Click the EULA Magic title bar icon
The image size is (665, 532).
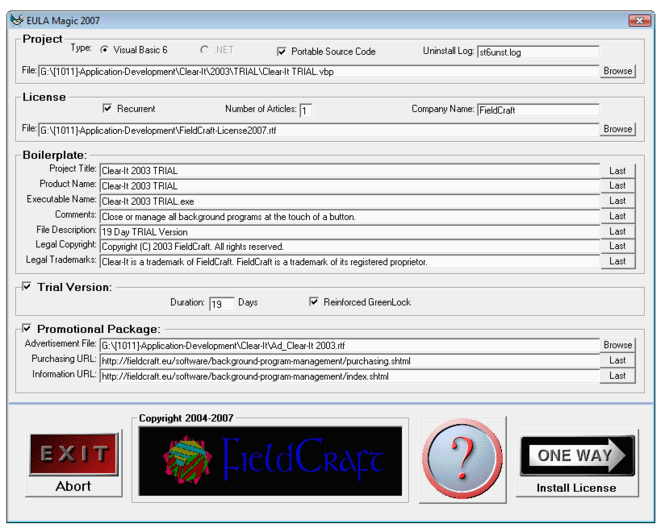(16, 20)
